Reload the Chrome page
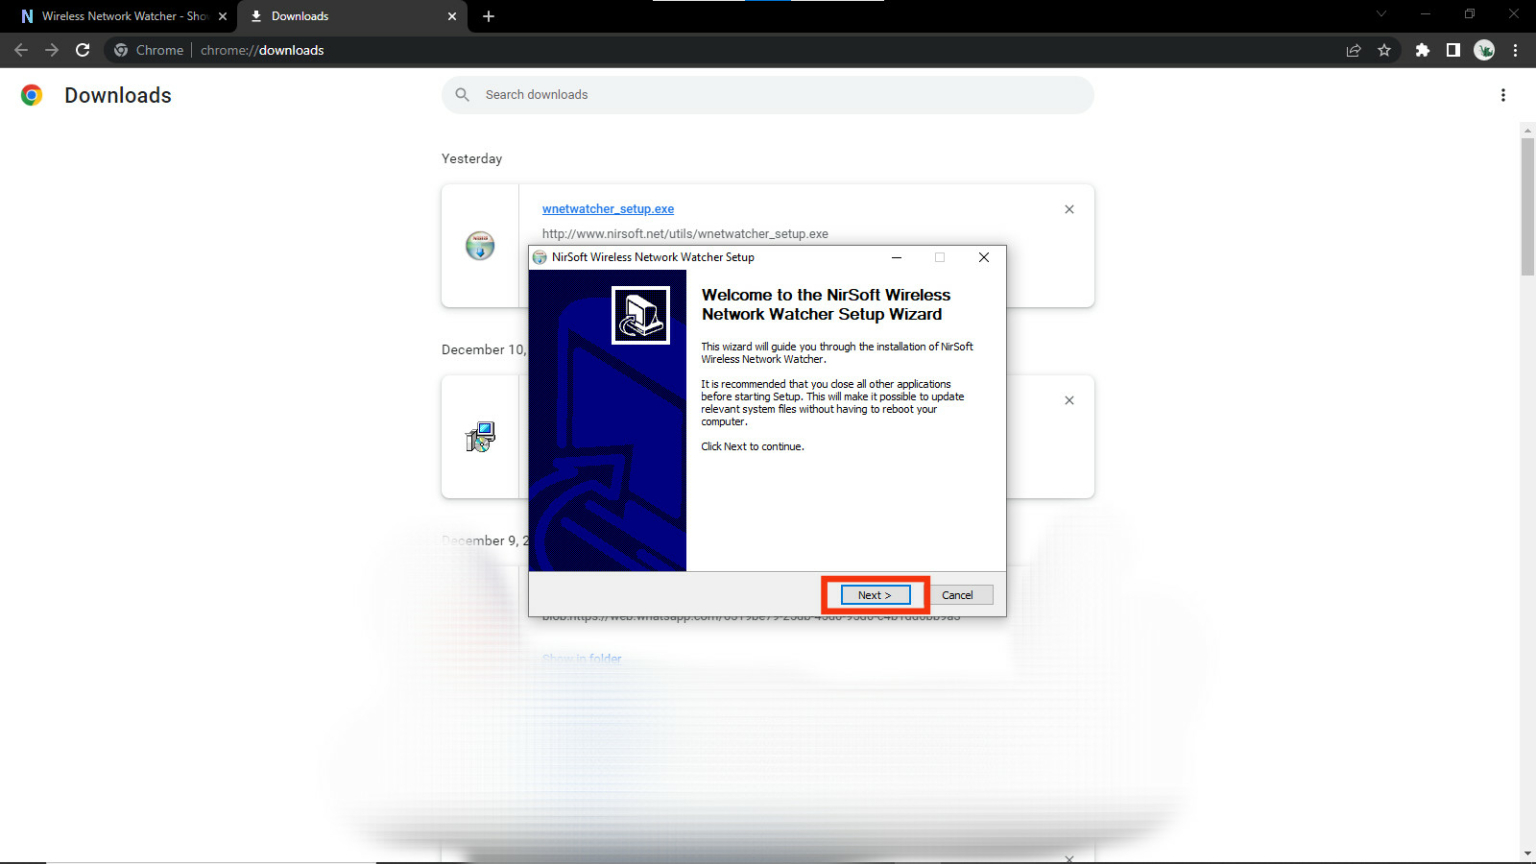 (83, 50)
